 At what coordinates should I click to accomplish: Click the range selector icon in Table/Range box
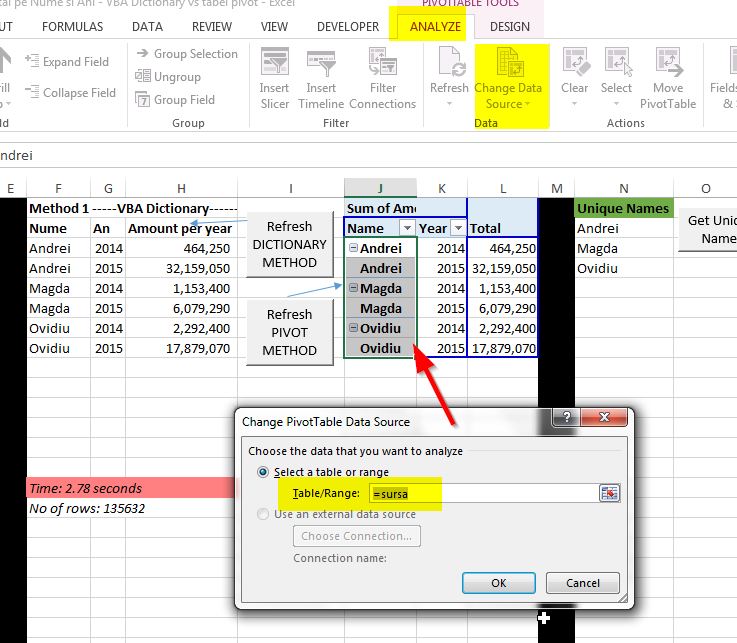pyautogui.click(x=609, y=493)
